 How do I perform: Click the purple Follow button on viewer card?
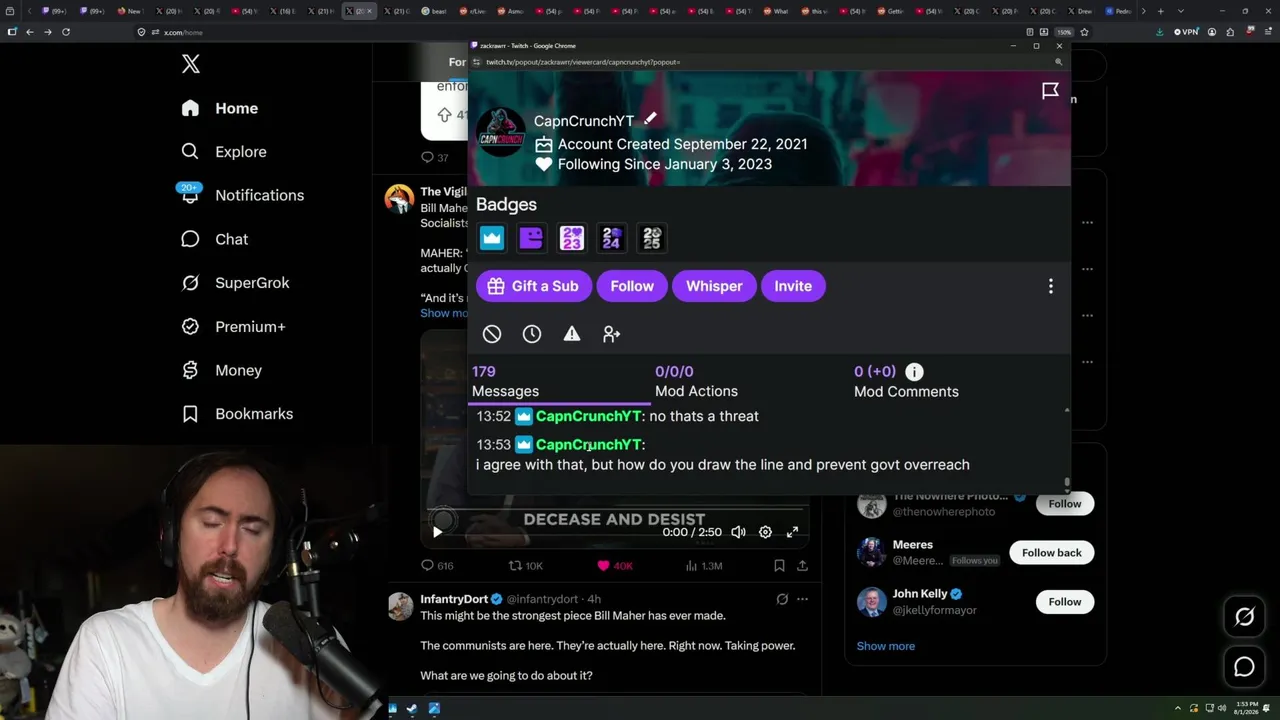click(x=632, y=286)
